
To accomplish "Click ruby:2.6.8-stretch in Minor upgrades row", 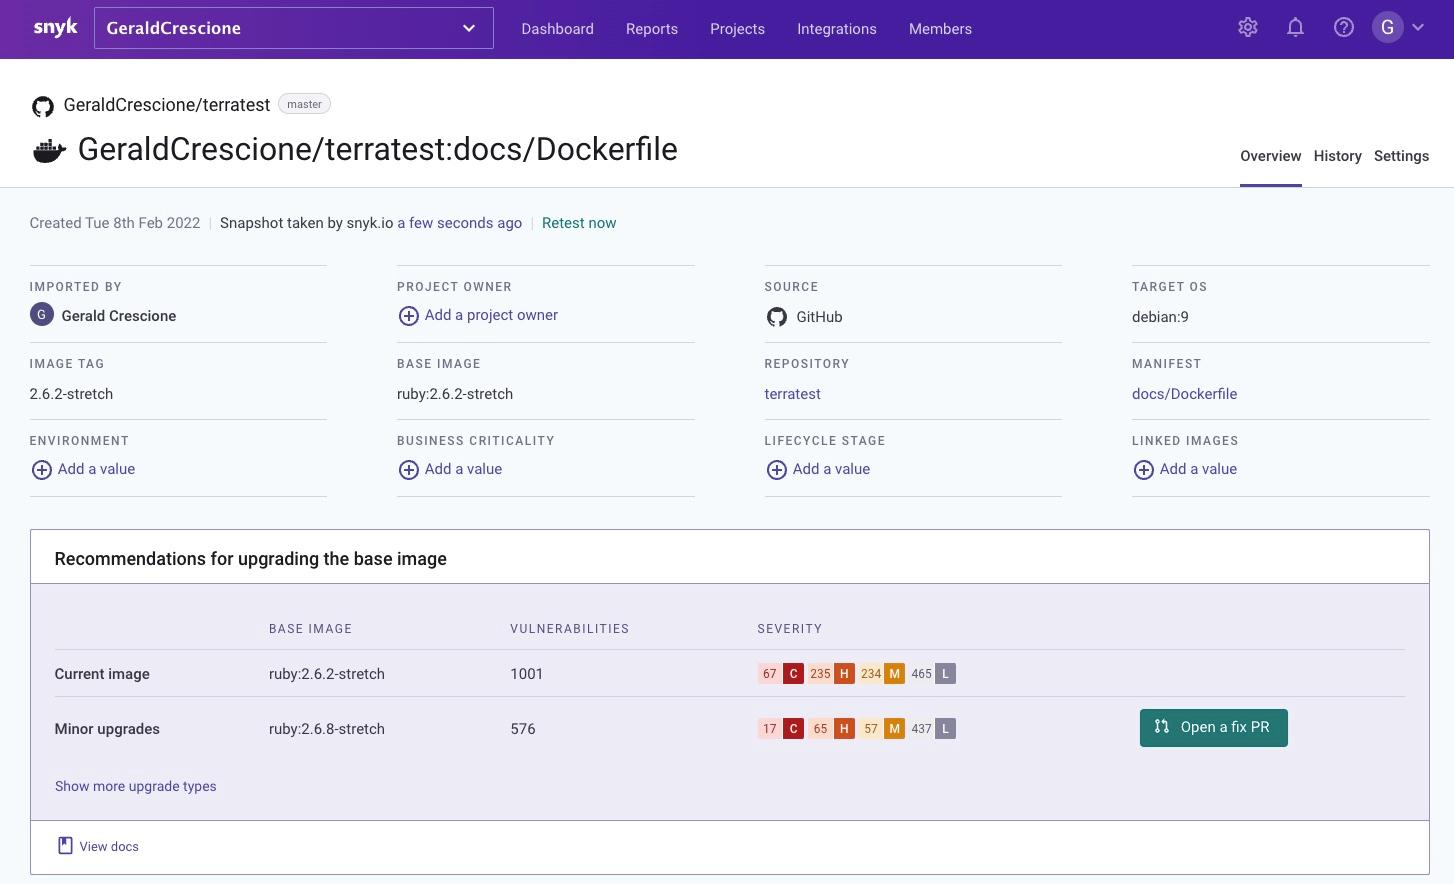I will tap(326, 729).
